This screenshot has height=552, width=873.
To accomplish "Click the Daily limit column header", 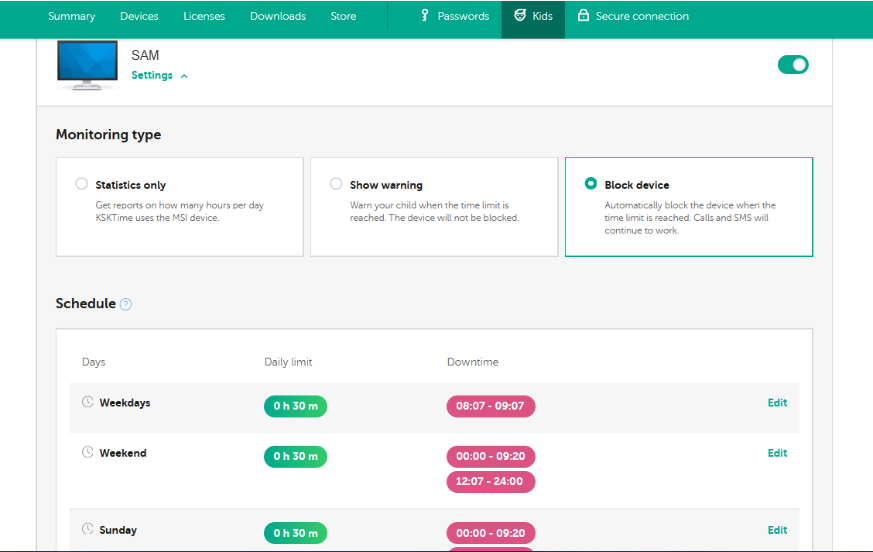I will click(288, 362).
